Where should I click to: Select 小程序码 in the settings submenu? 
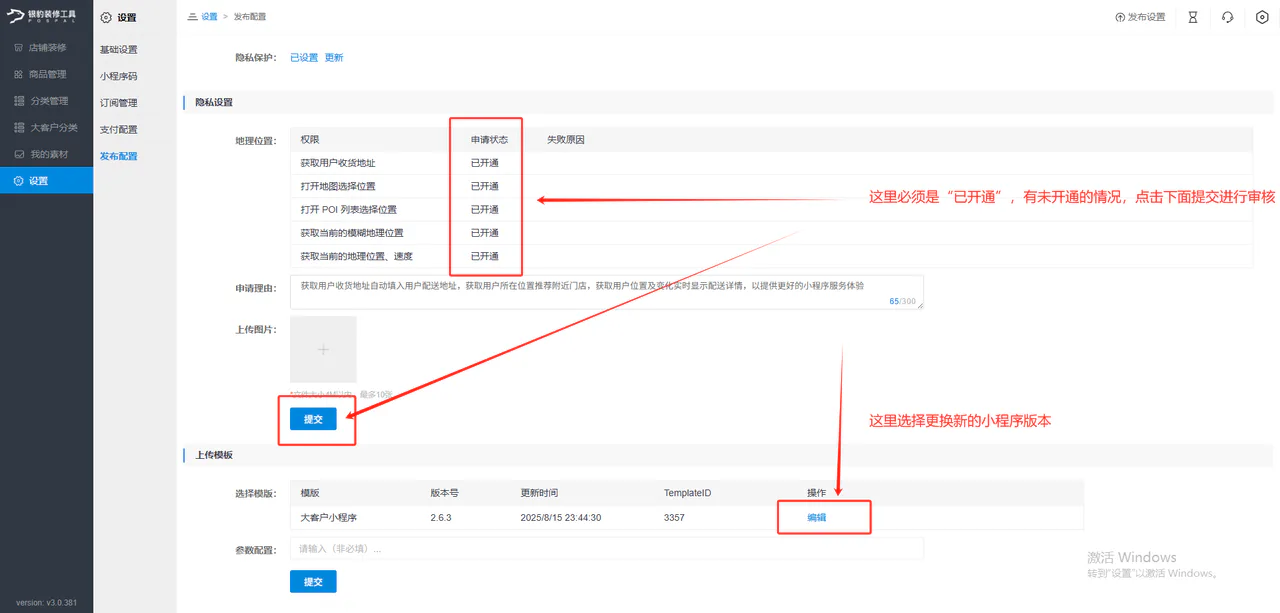point(119,76)
